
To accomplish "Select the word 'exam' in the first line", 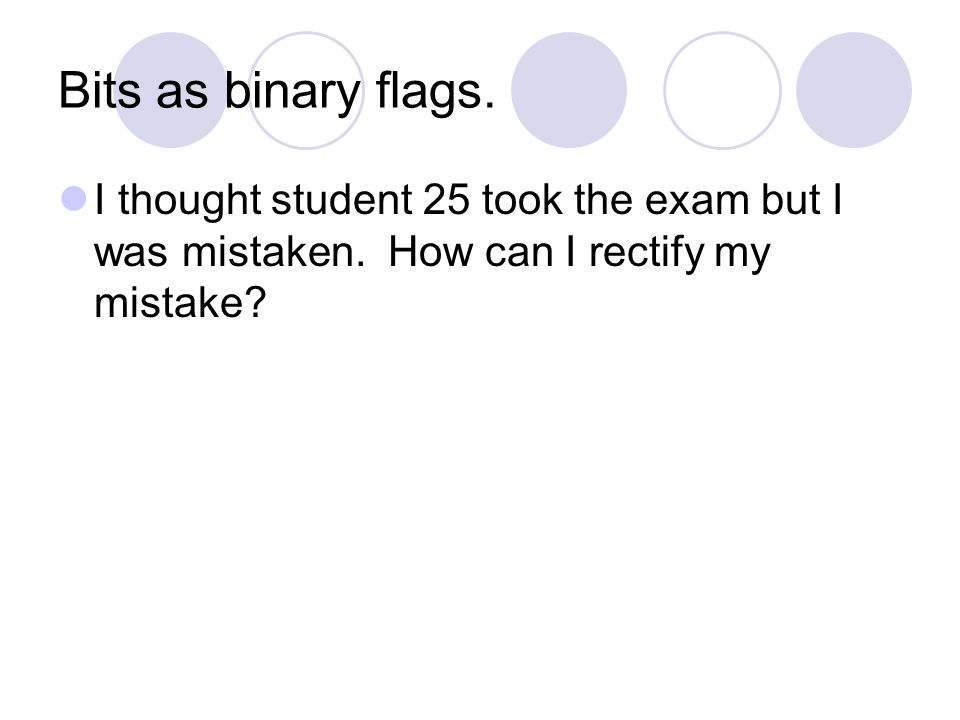I will [697, 201].
